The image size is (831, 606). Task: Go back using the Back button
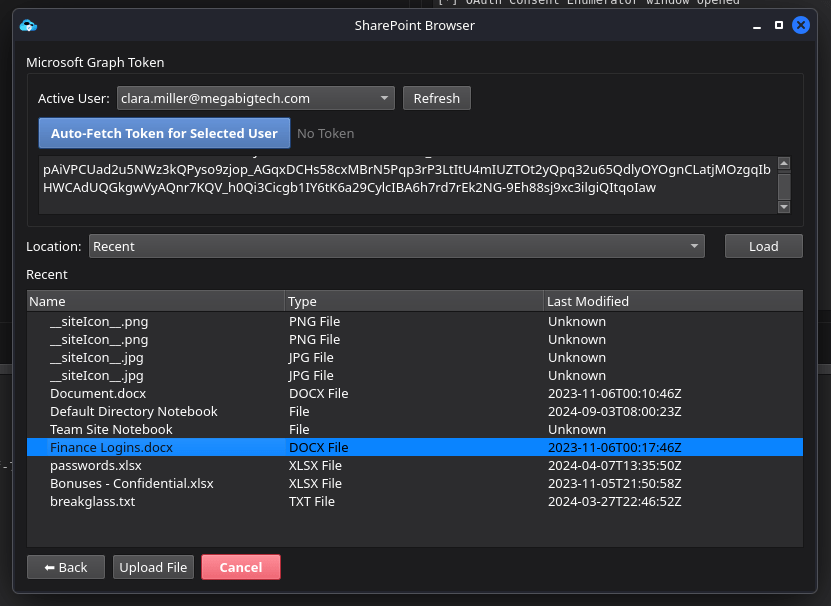(65, 567)
